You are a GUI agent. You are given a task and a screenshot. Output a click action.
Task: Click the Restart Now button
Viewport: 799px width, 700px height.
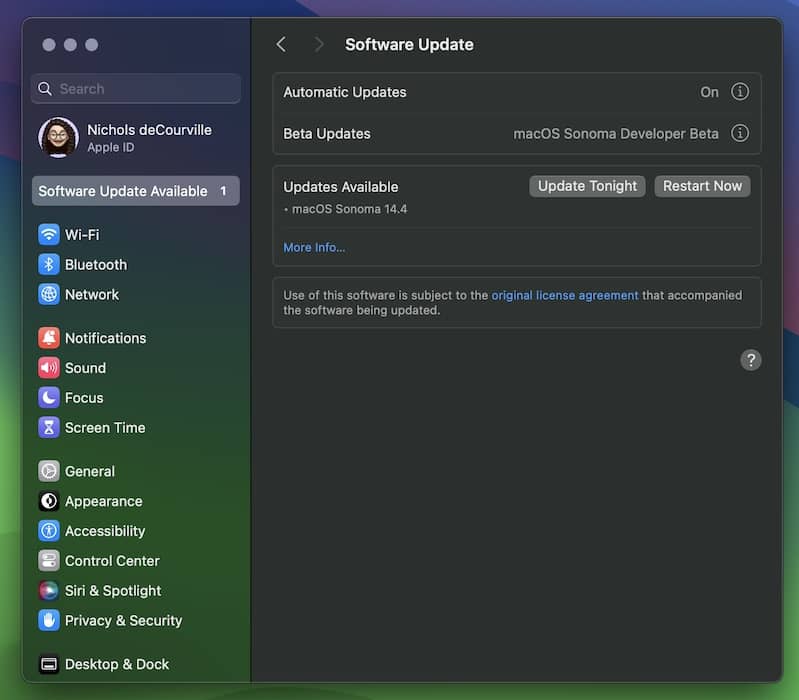coord(702,186)
